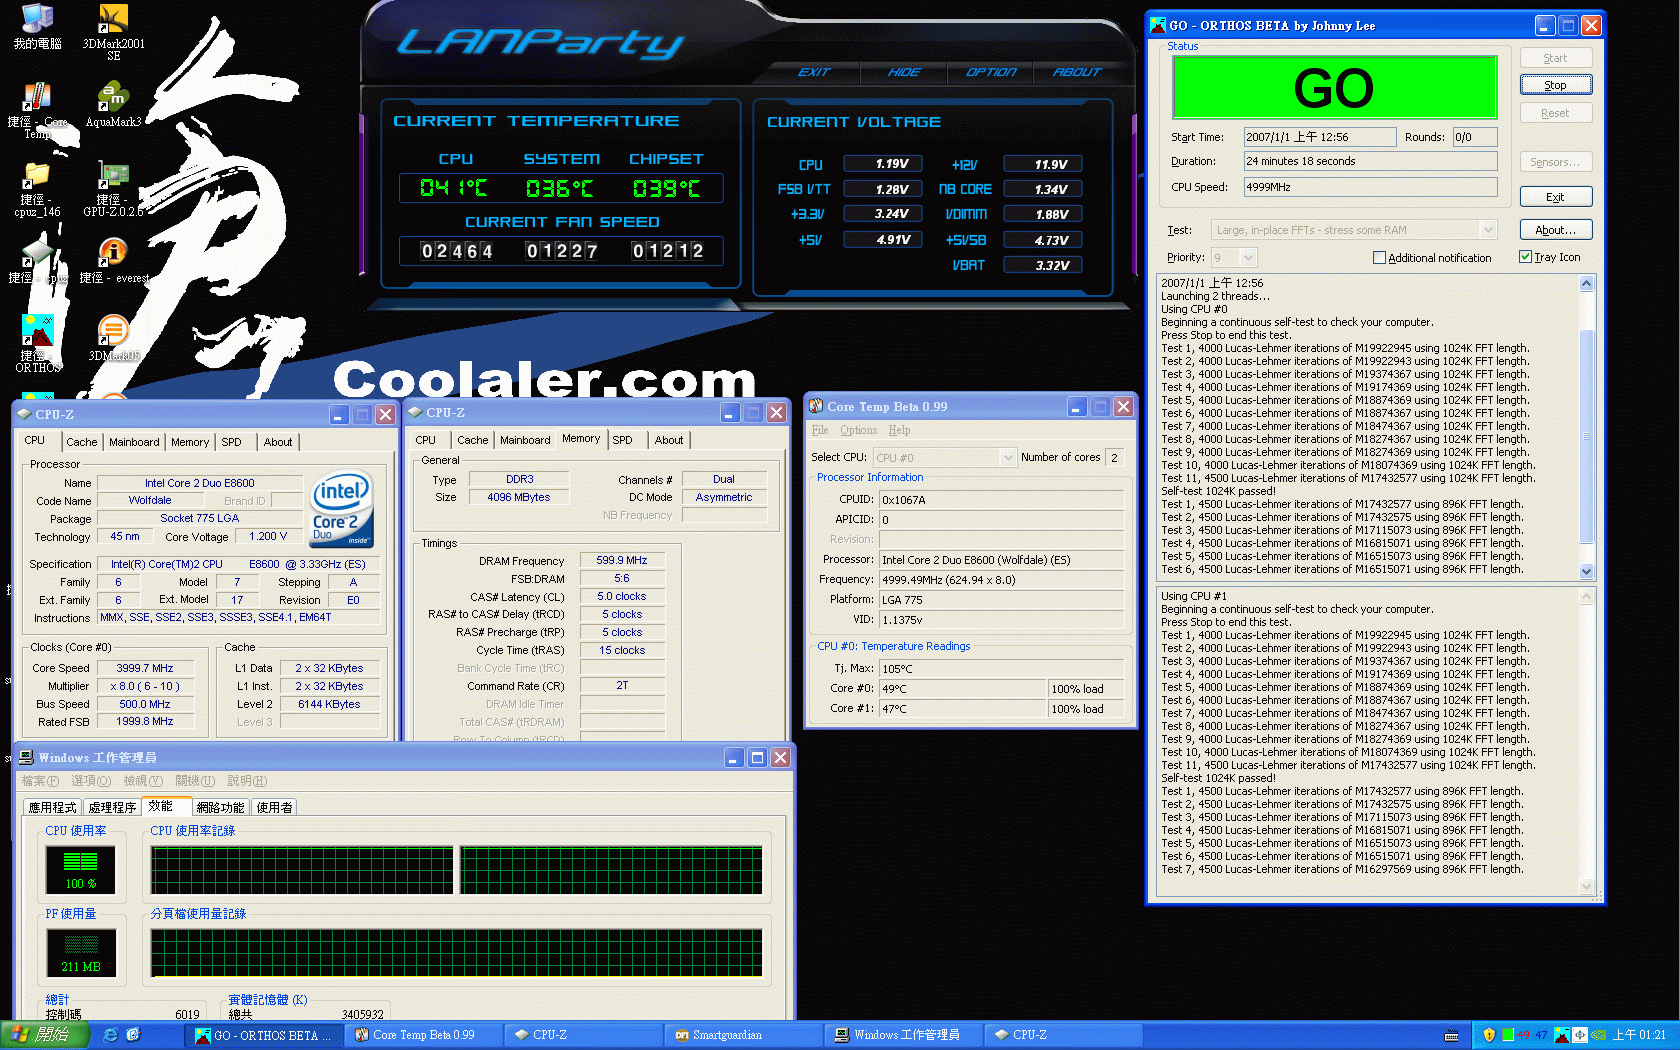Open the Priority dropdown in ORTHOS

click(1233, 257)
